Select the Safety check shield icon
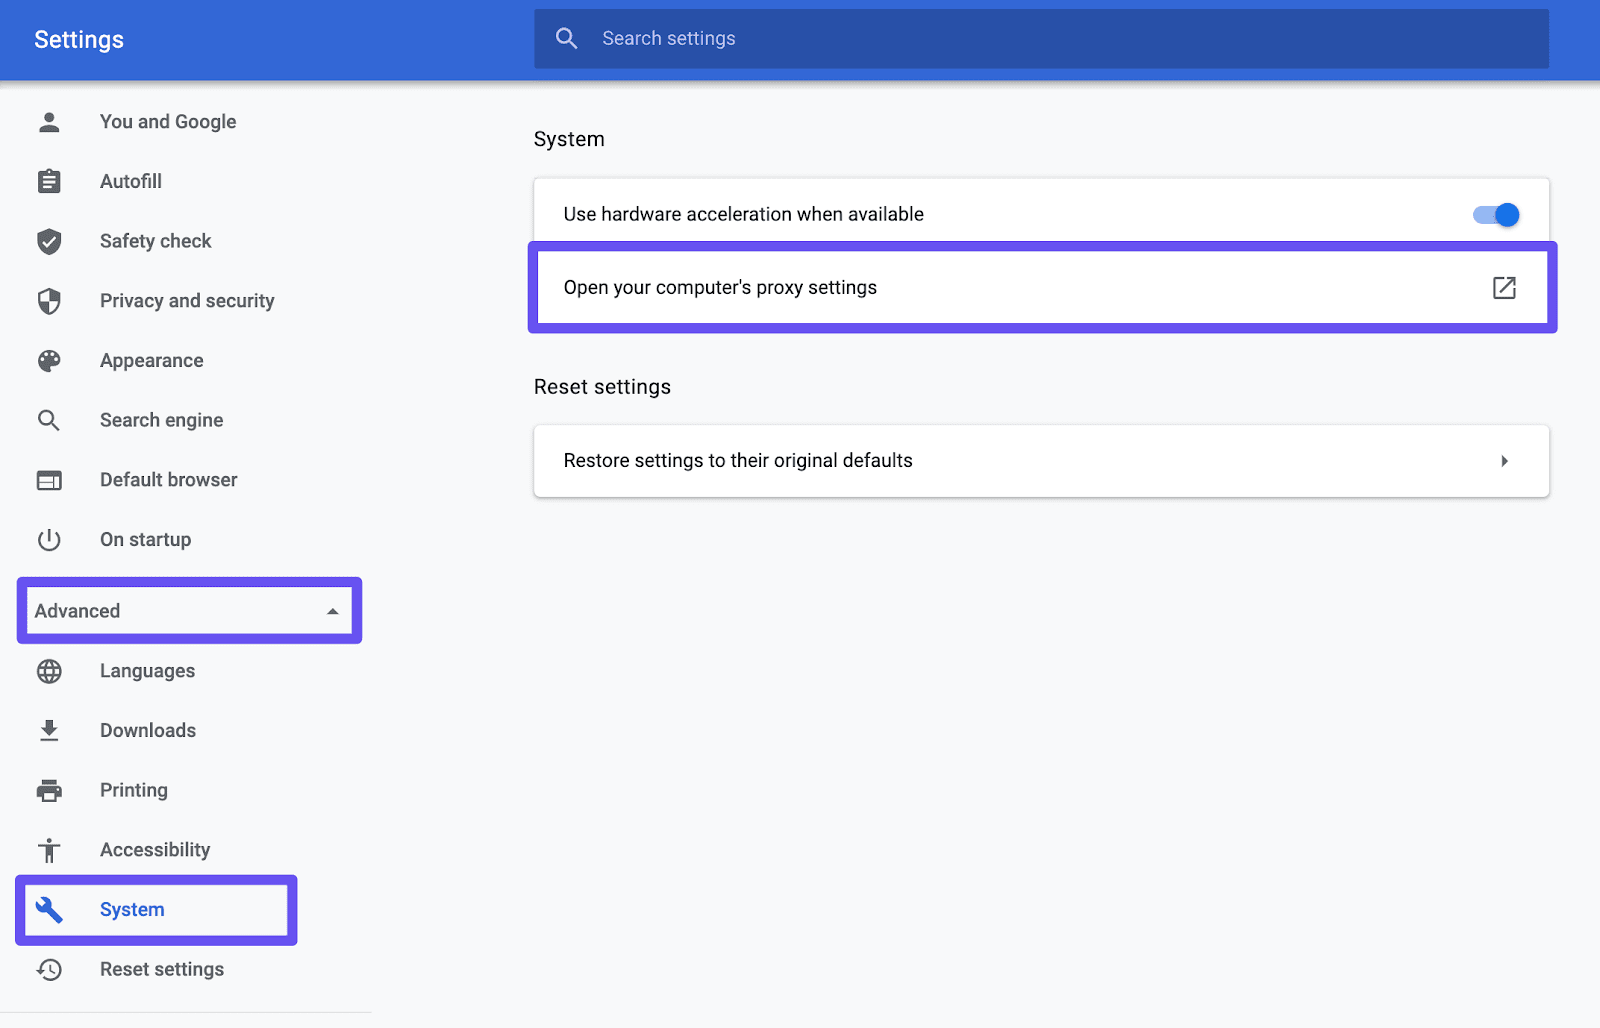The height and width of the screenshot is (1028, 1600). point(48,241)
